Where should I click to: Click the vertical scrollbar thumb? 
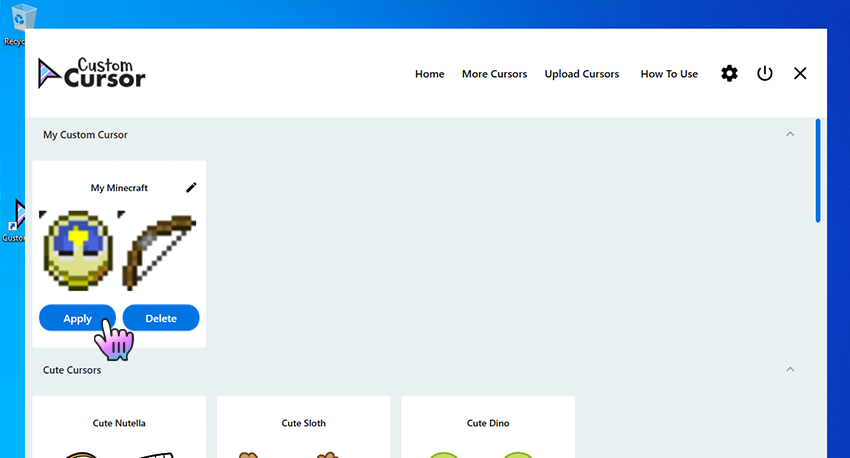coord(818,171)
